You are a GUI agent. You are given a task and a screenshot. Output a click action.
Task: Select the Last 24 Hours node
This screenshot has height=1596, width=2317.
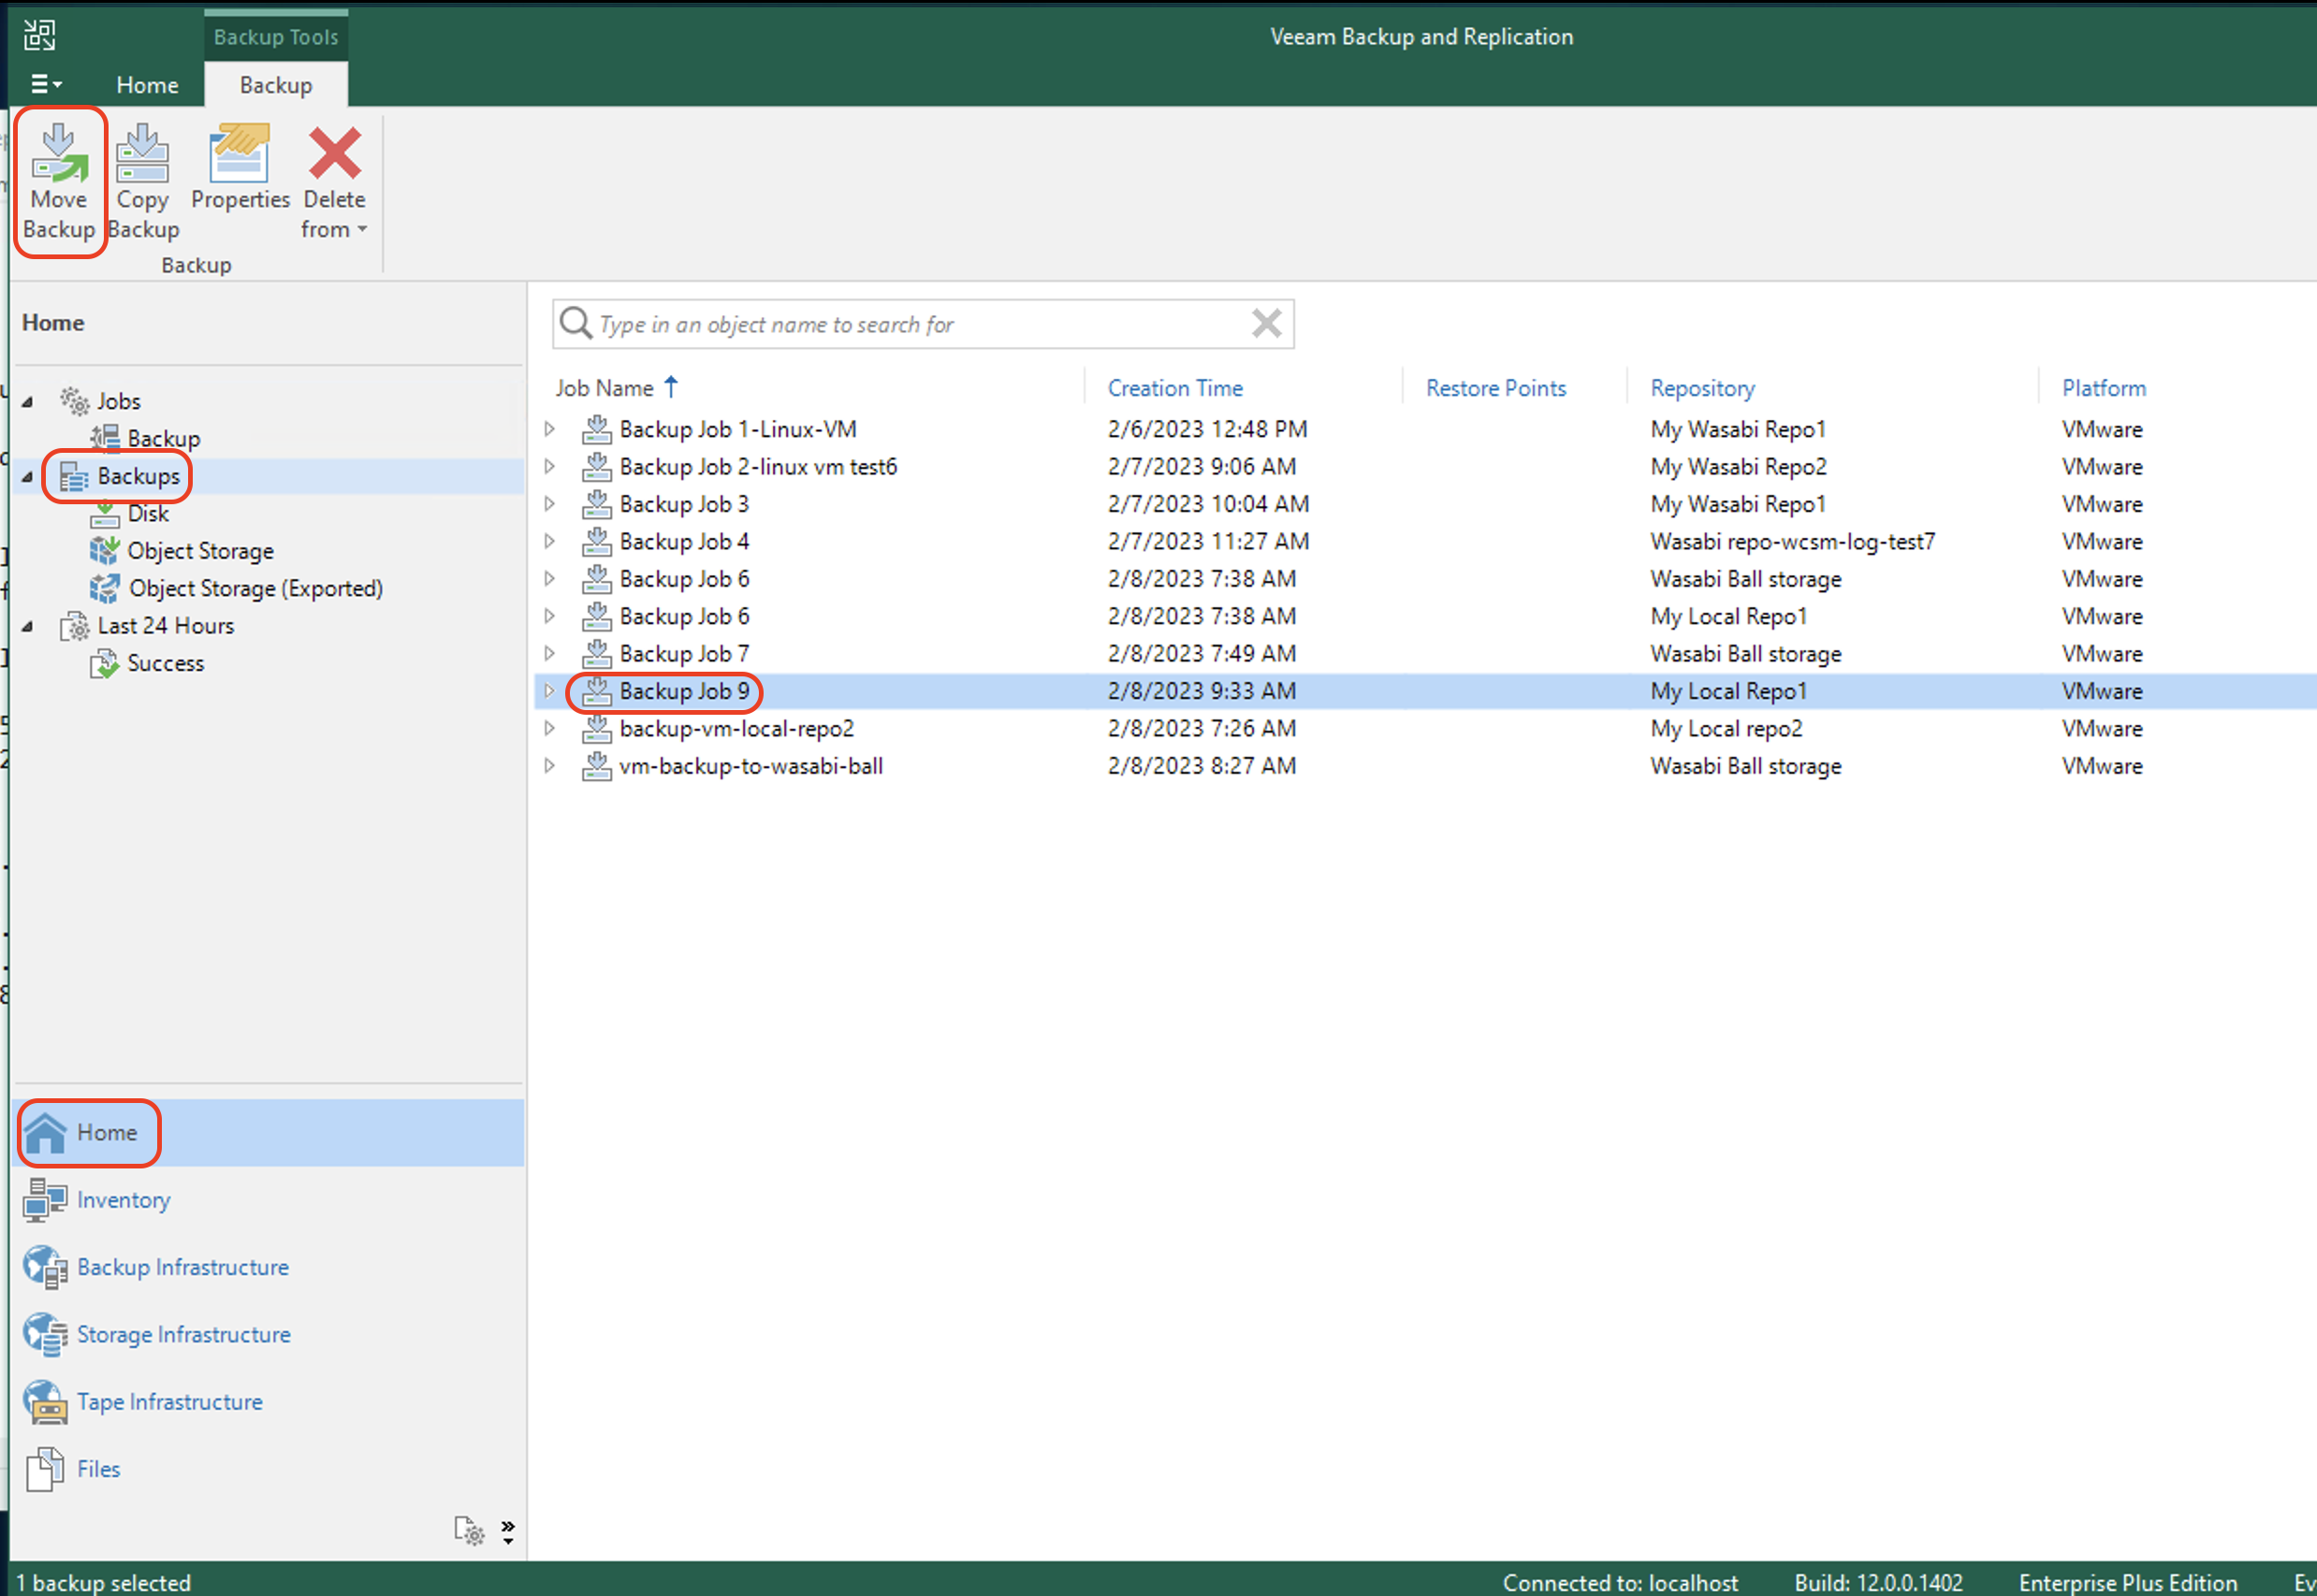tap(166, 626)
